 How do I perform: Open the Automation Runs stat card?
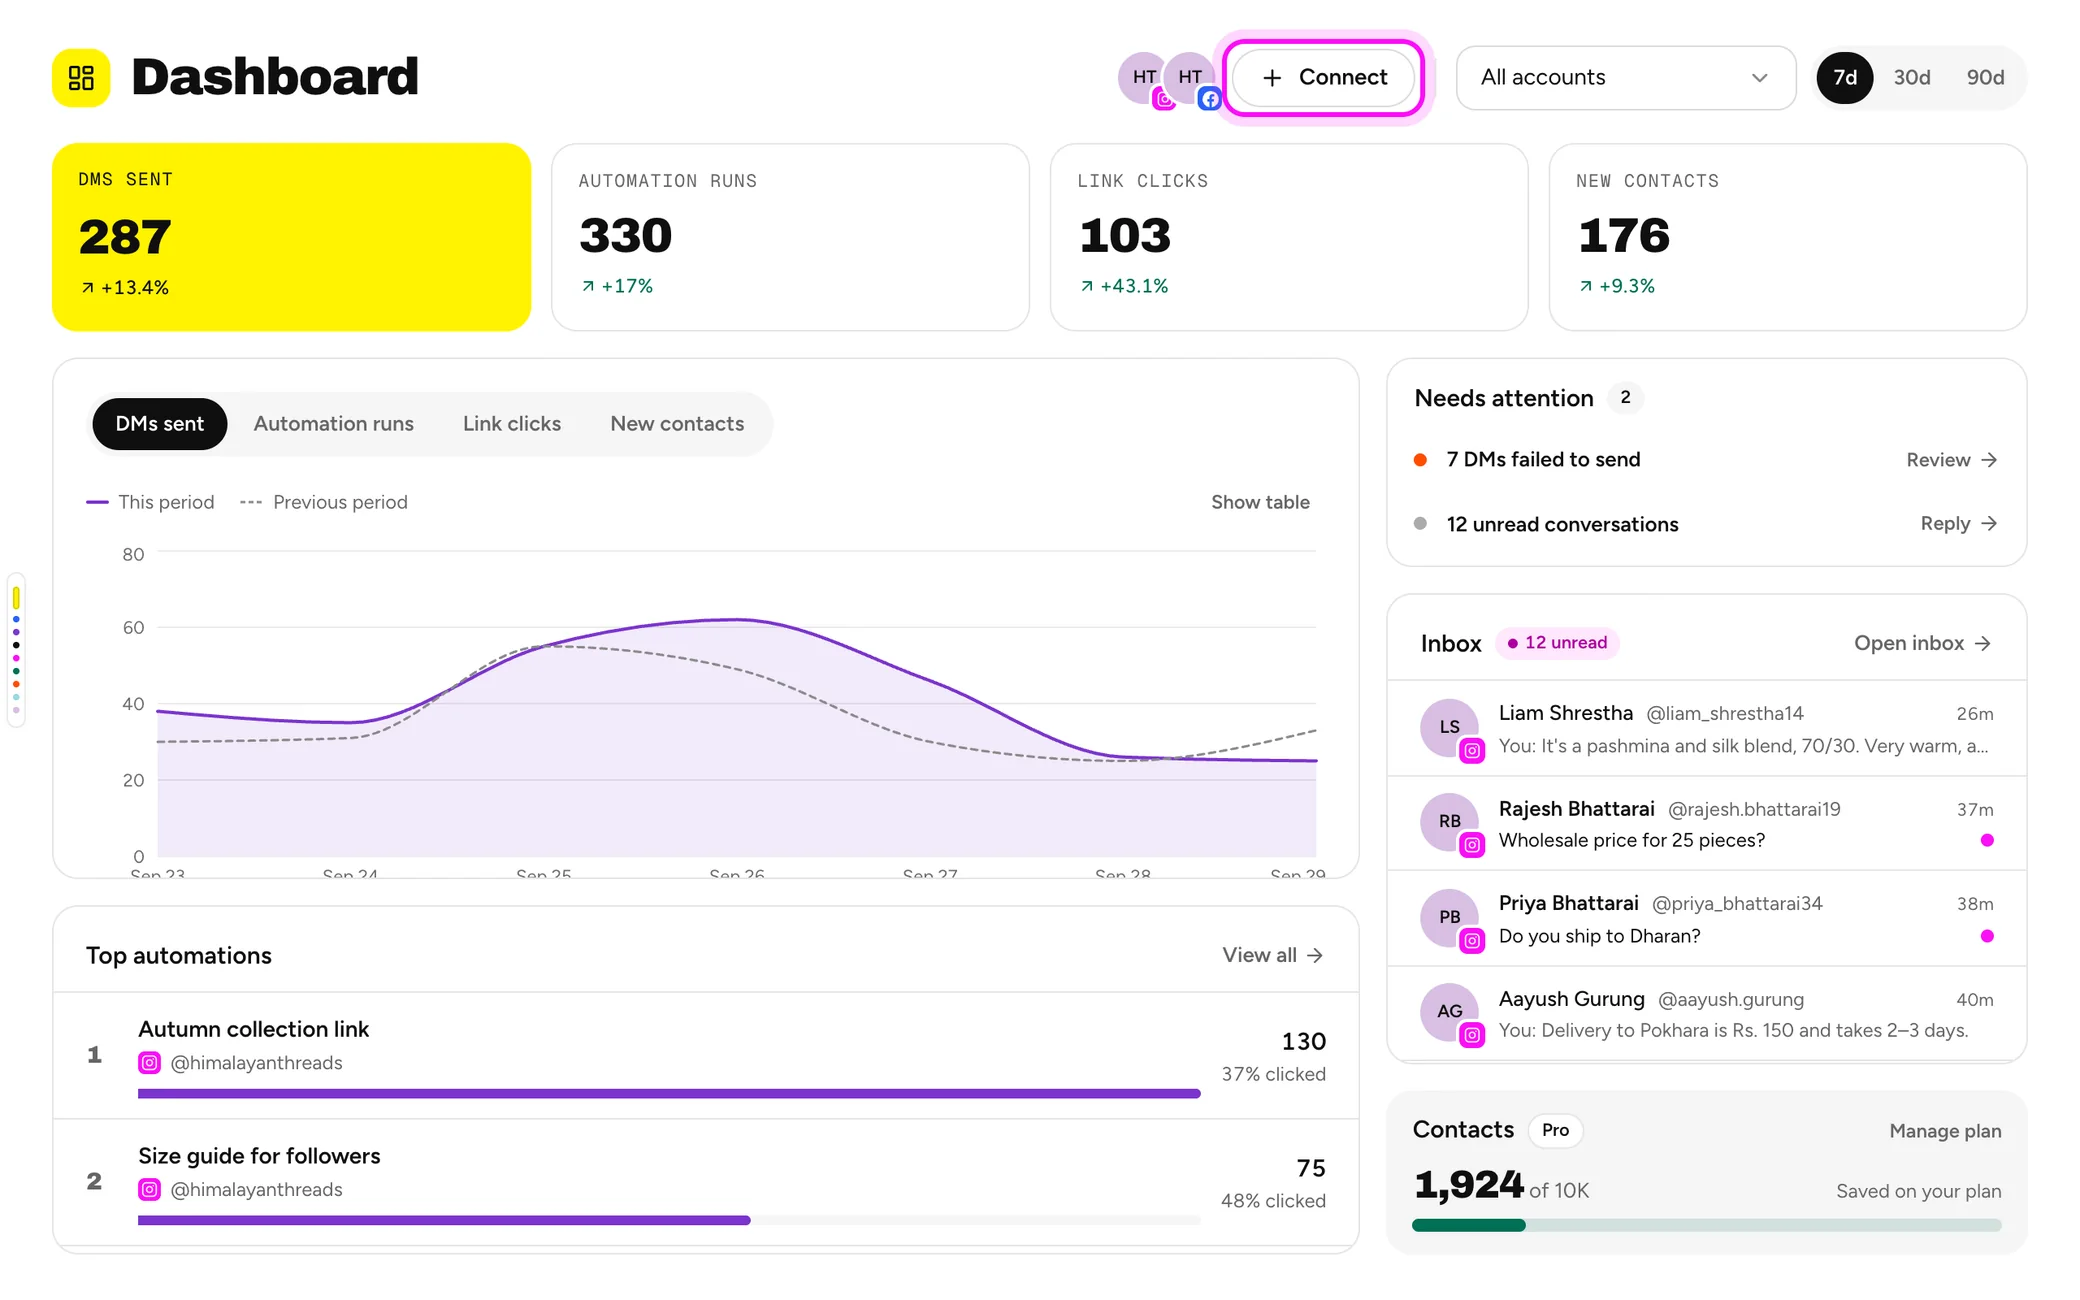click(x=790, y=237)
